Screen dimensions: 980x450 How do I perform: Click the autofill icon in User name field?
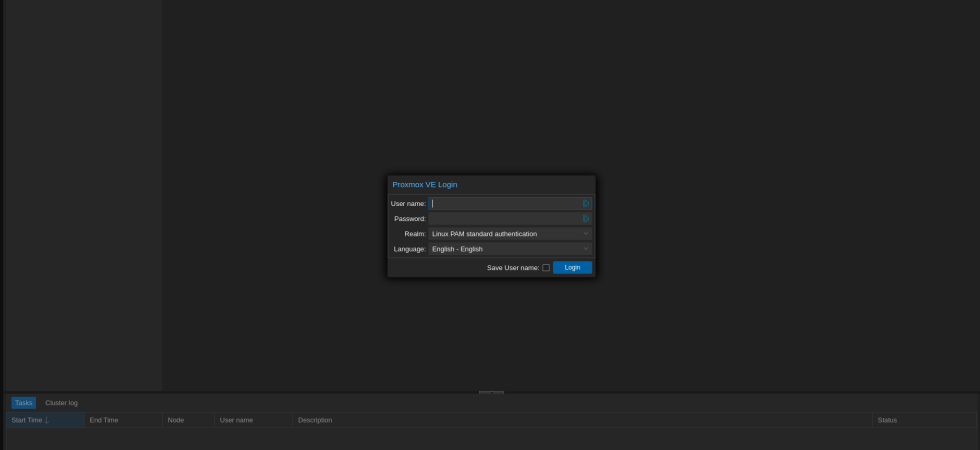[x=586, y=204]
